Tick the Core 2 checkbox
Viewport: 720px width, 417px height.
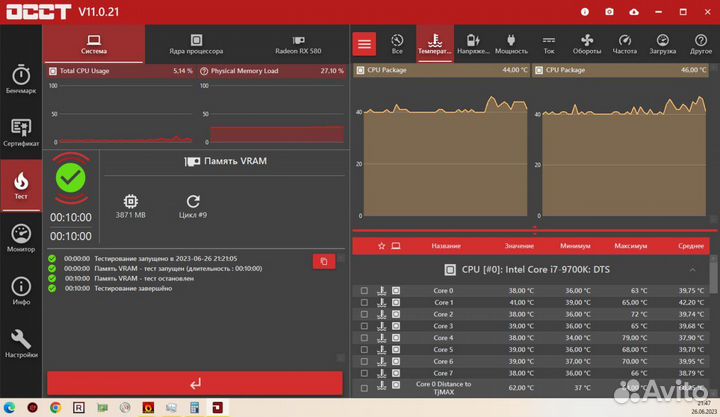364,314
